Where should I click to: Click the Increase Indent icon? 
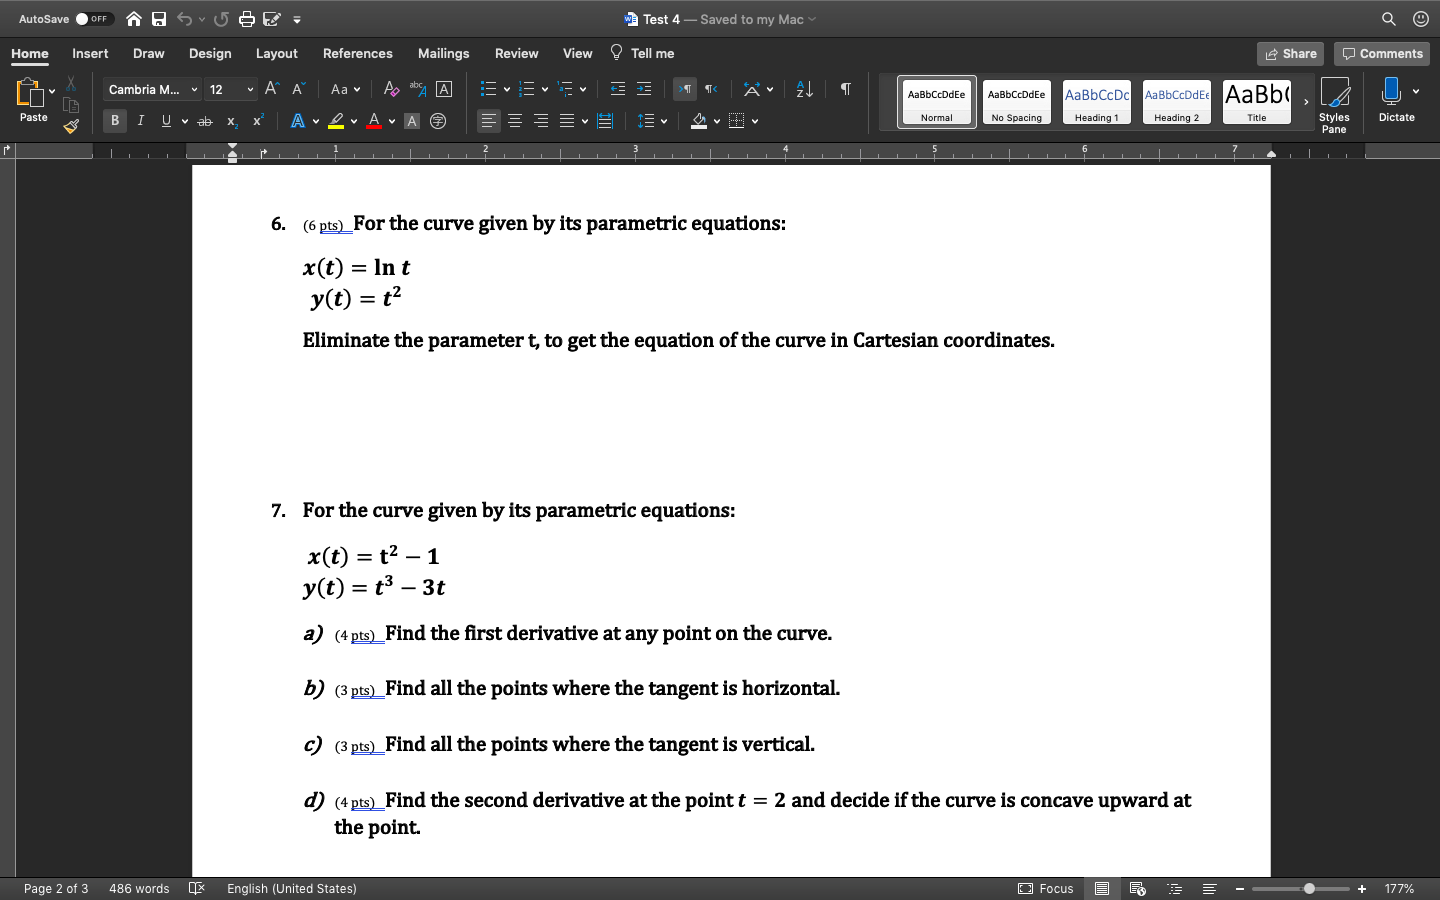tap(644, 89)
